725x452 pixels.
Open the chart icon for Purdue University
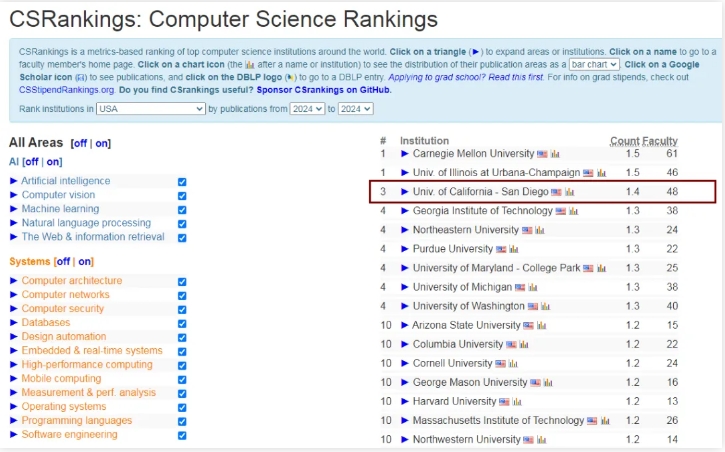pyautogui.click(x=514, y=250)
